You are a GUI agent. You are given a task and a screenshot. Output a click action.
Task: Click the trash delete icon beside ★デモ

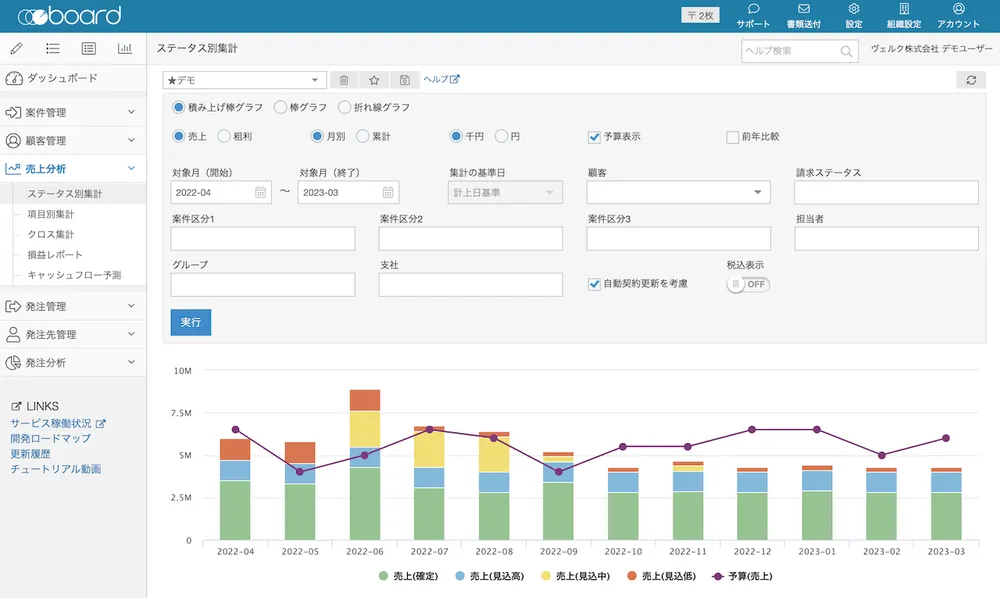344,80
